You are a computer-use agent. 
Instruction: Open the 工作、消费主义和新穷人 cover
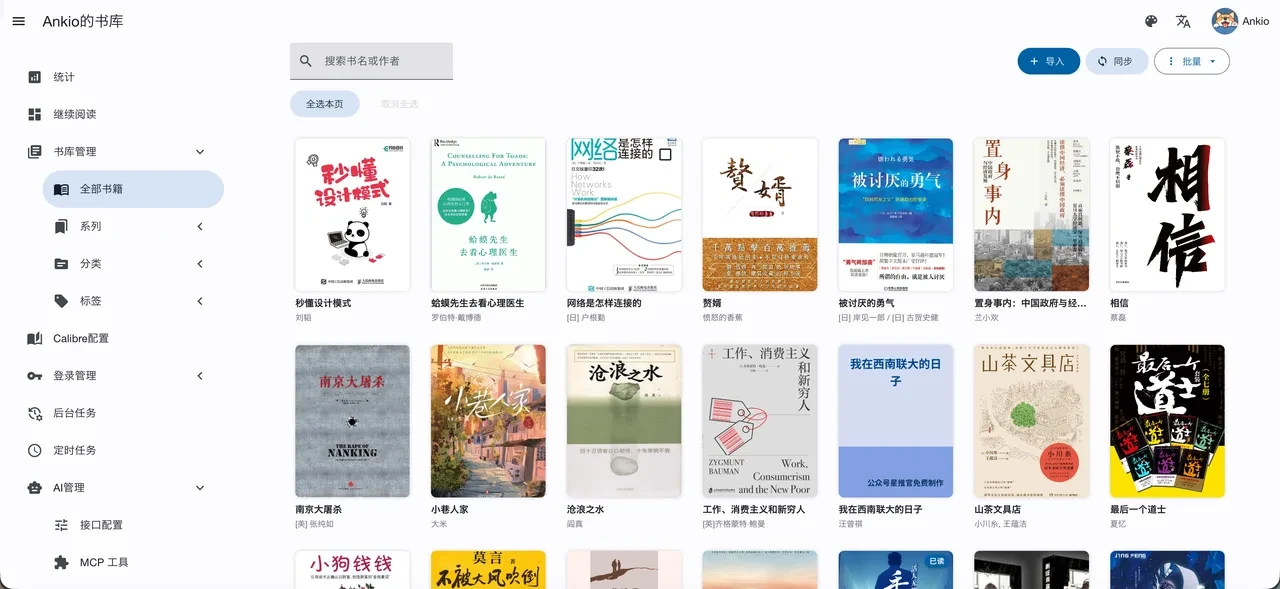760,421
